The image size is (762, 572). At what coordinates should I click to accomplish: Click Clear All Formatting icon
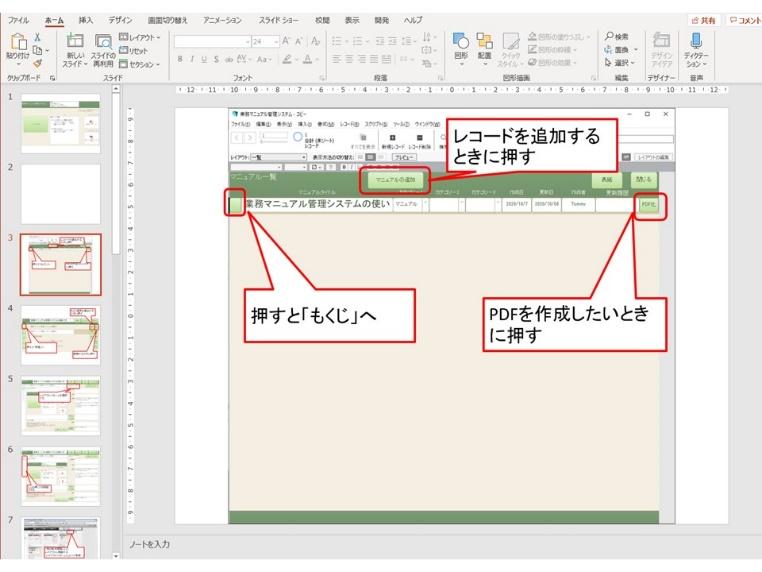pos(316,41)
